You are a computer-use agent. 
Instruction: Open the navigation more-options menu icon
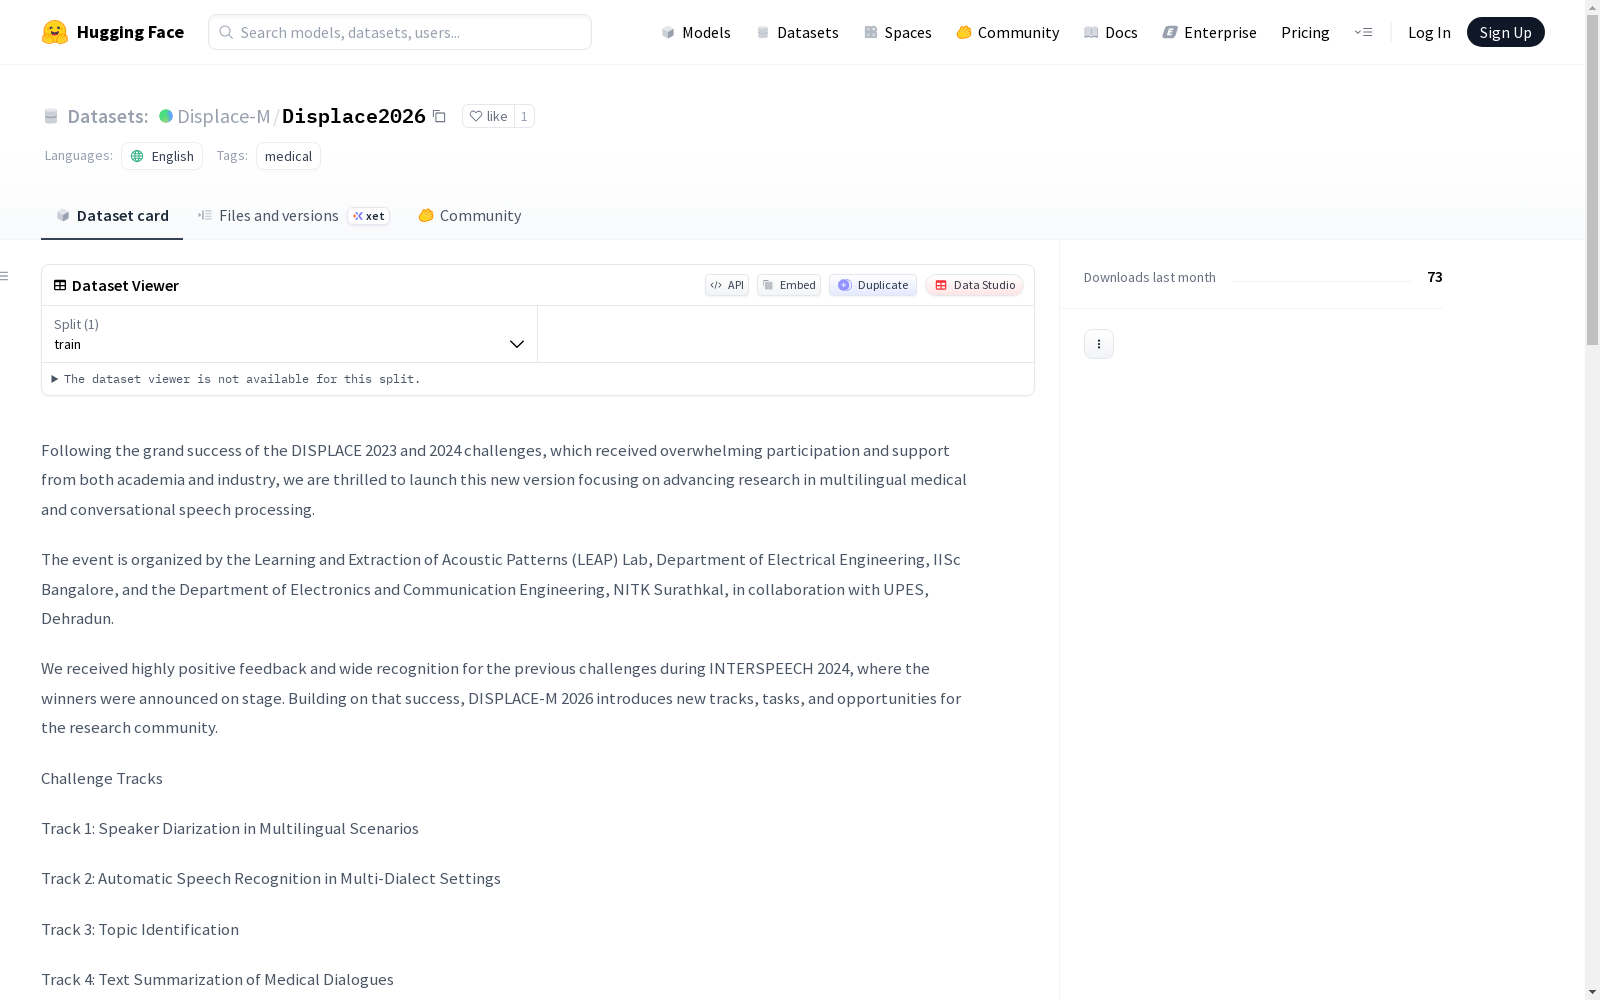[x=1363, y=32]
